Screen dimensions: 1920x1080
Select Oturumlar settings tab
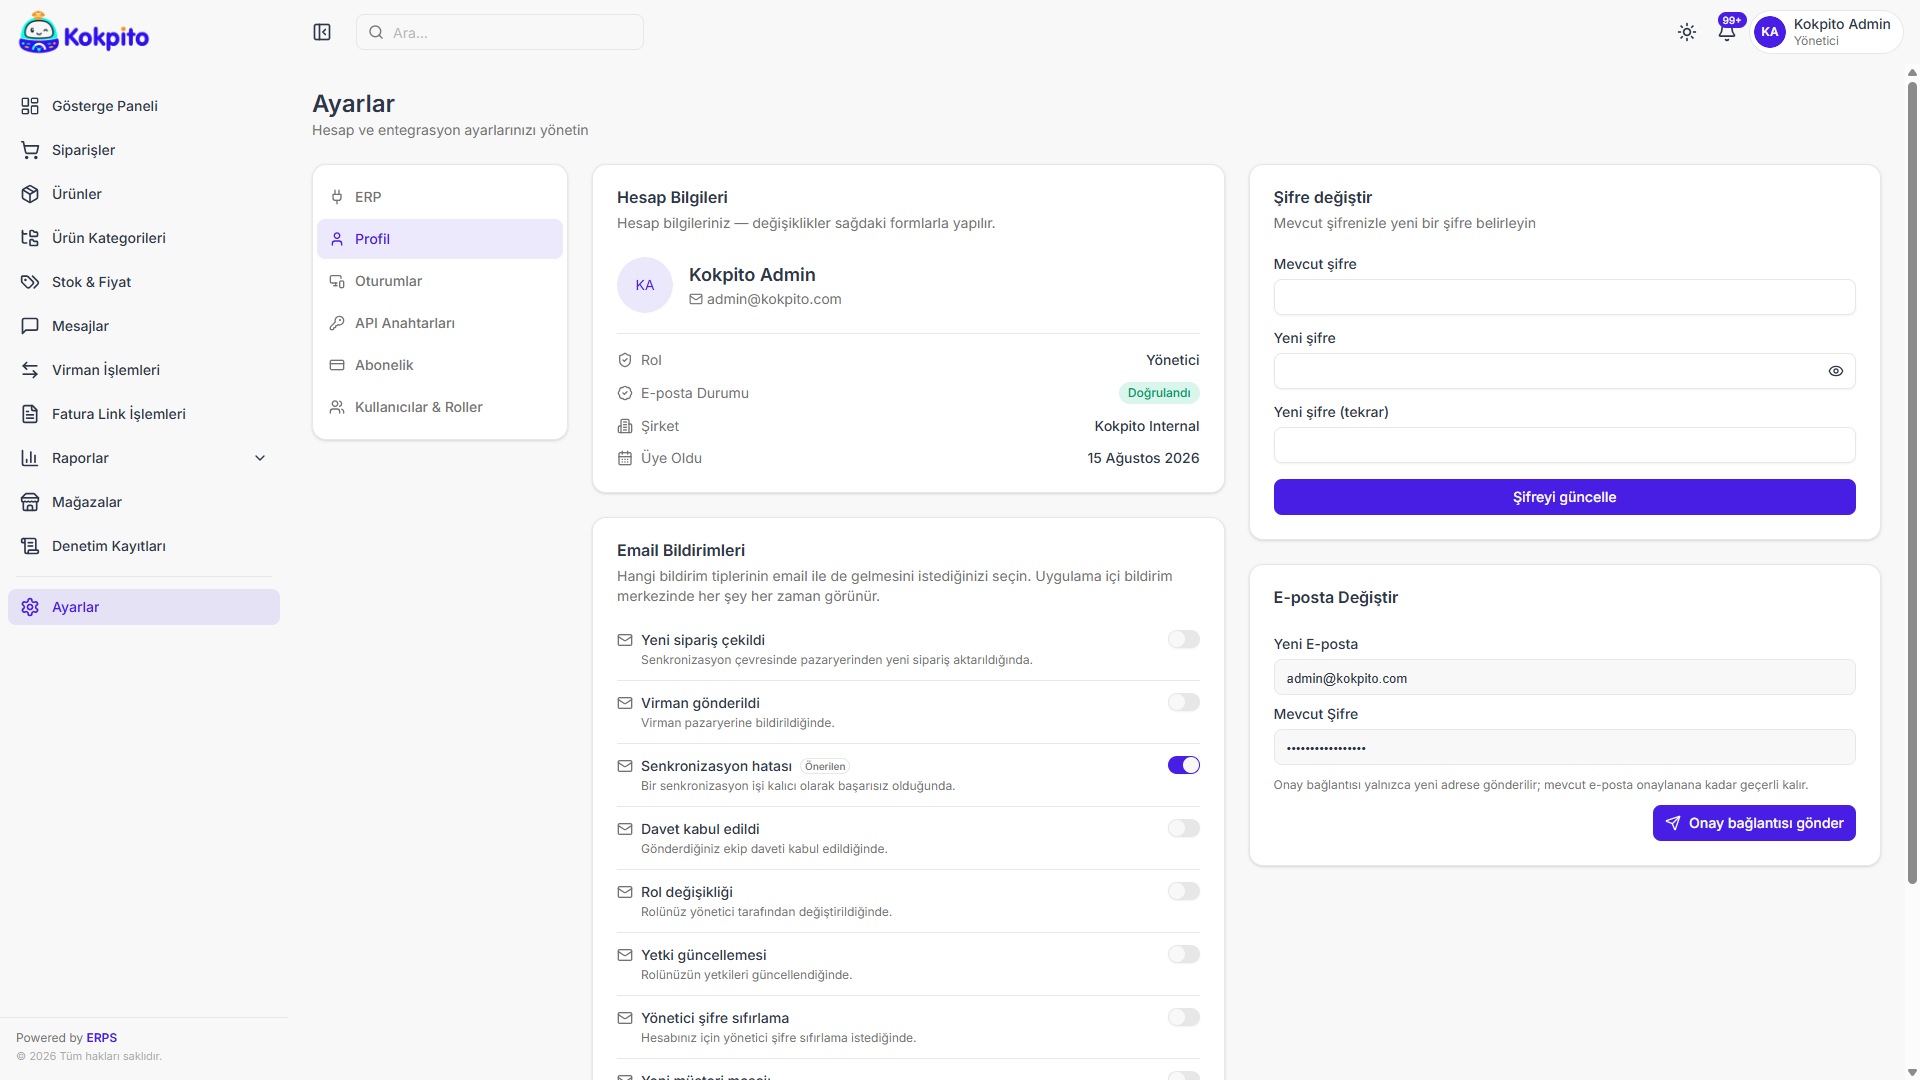(440, 281)
